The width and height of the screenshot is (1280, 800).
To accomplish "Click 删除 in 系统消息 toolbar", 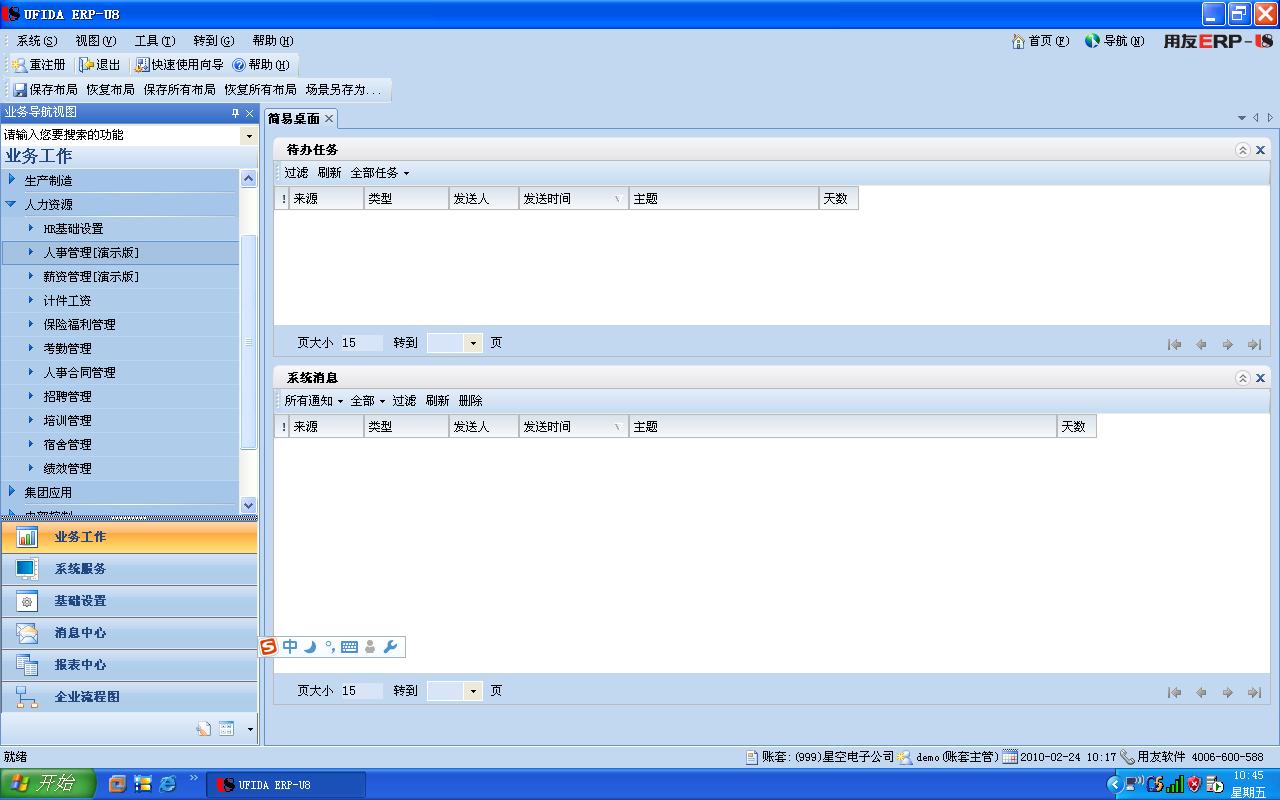I will 470,401.
